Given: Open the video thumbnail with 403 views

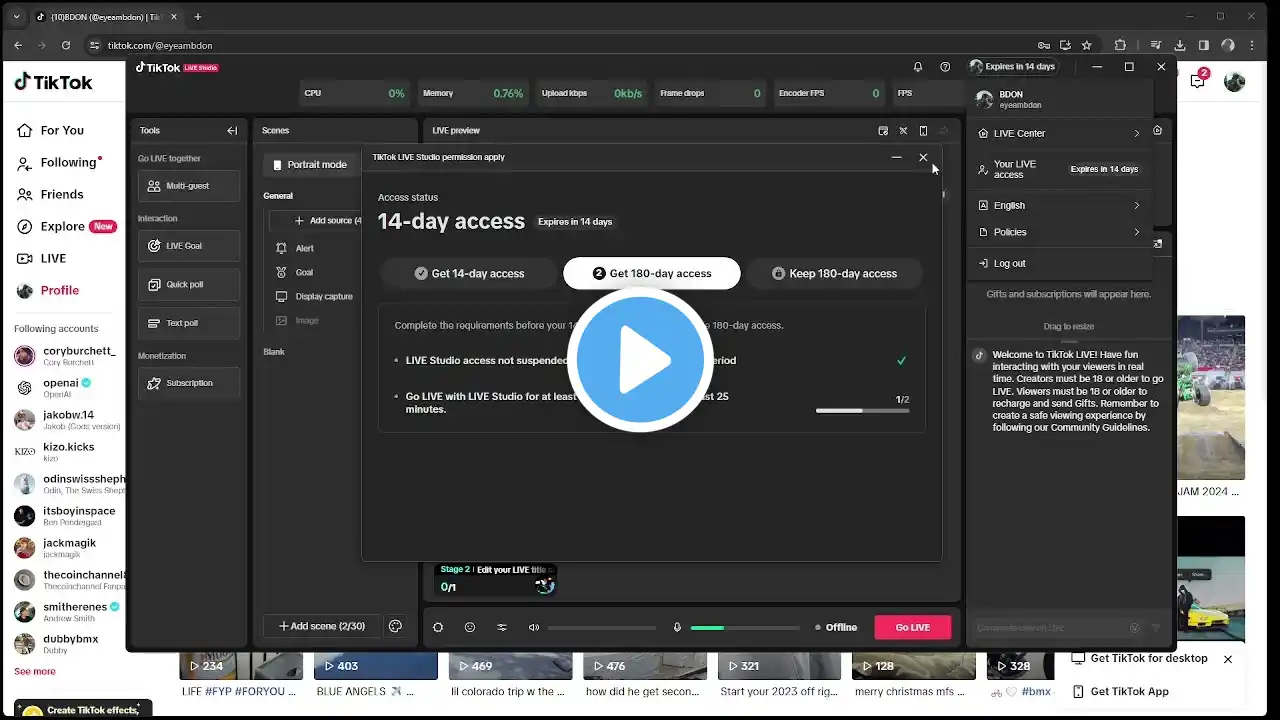Looking at the screenshot, I should pyautogui.click(x=375, y=666).
